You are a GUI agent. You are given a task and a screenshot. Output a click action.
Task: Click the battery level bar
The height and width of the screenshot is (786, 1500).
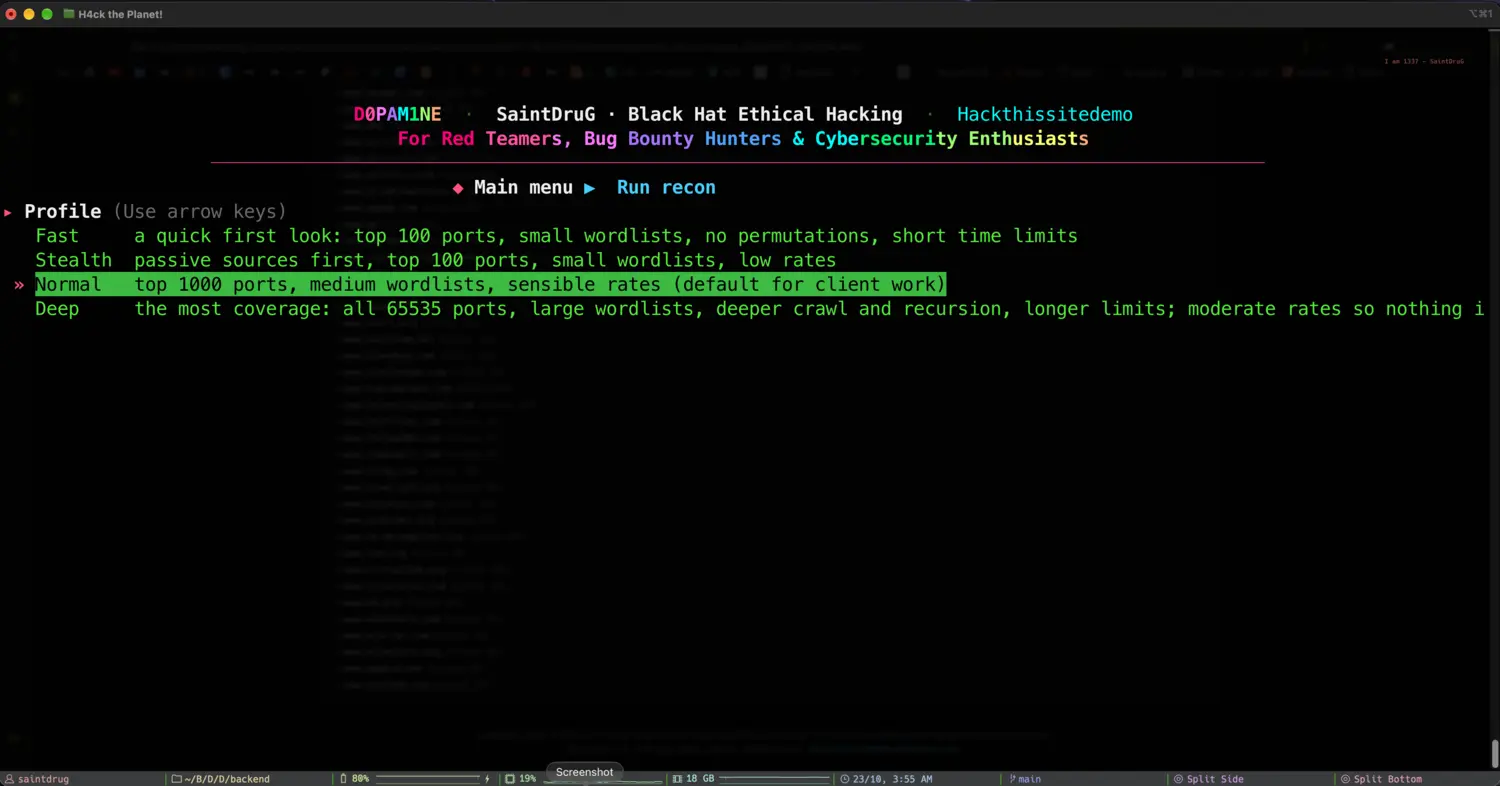[427, 779]
